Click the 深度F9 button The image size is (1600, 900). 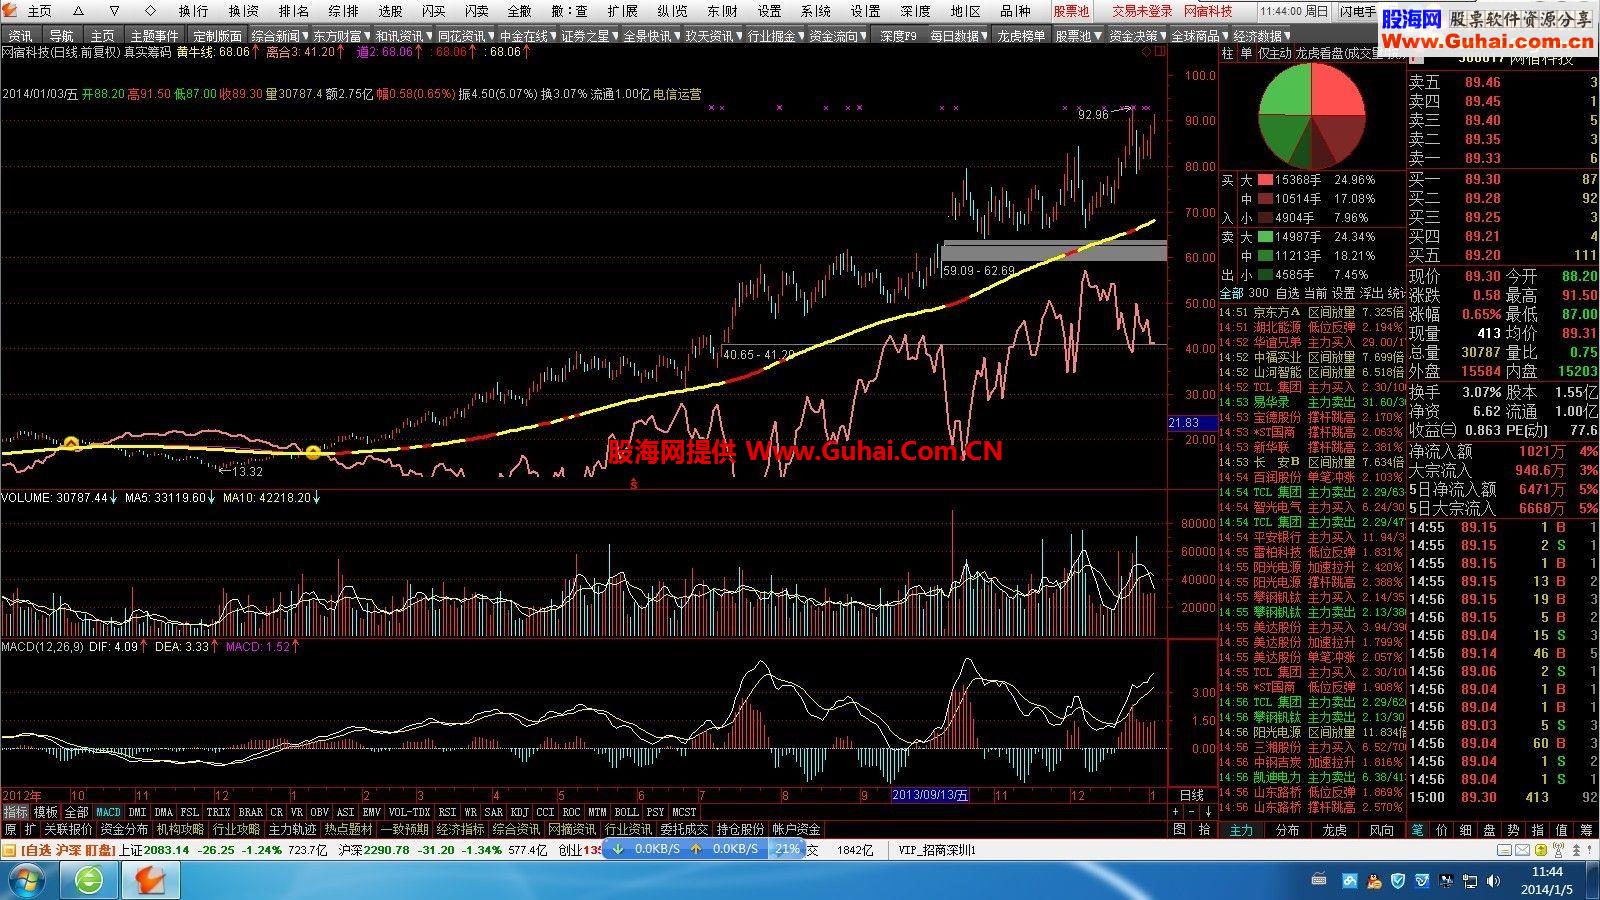[x=898, y=36]
